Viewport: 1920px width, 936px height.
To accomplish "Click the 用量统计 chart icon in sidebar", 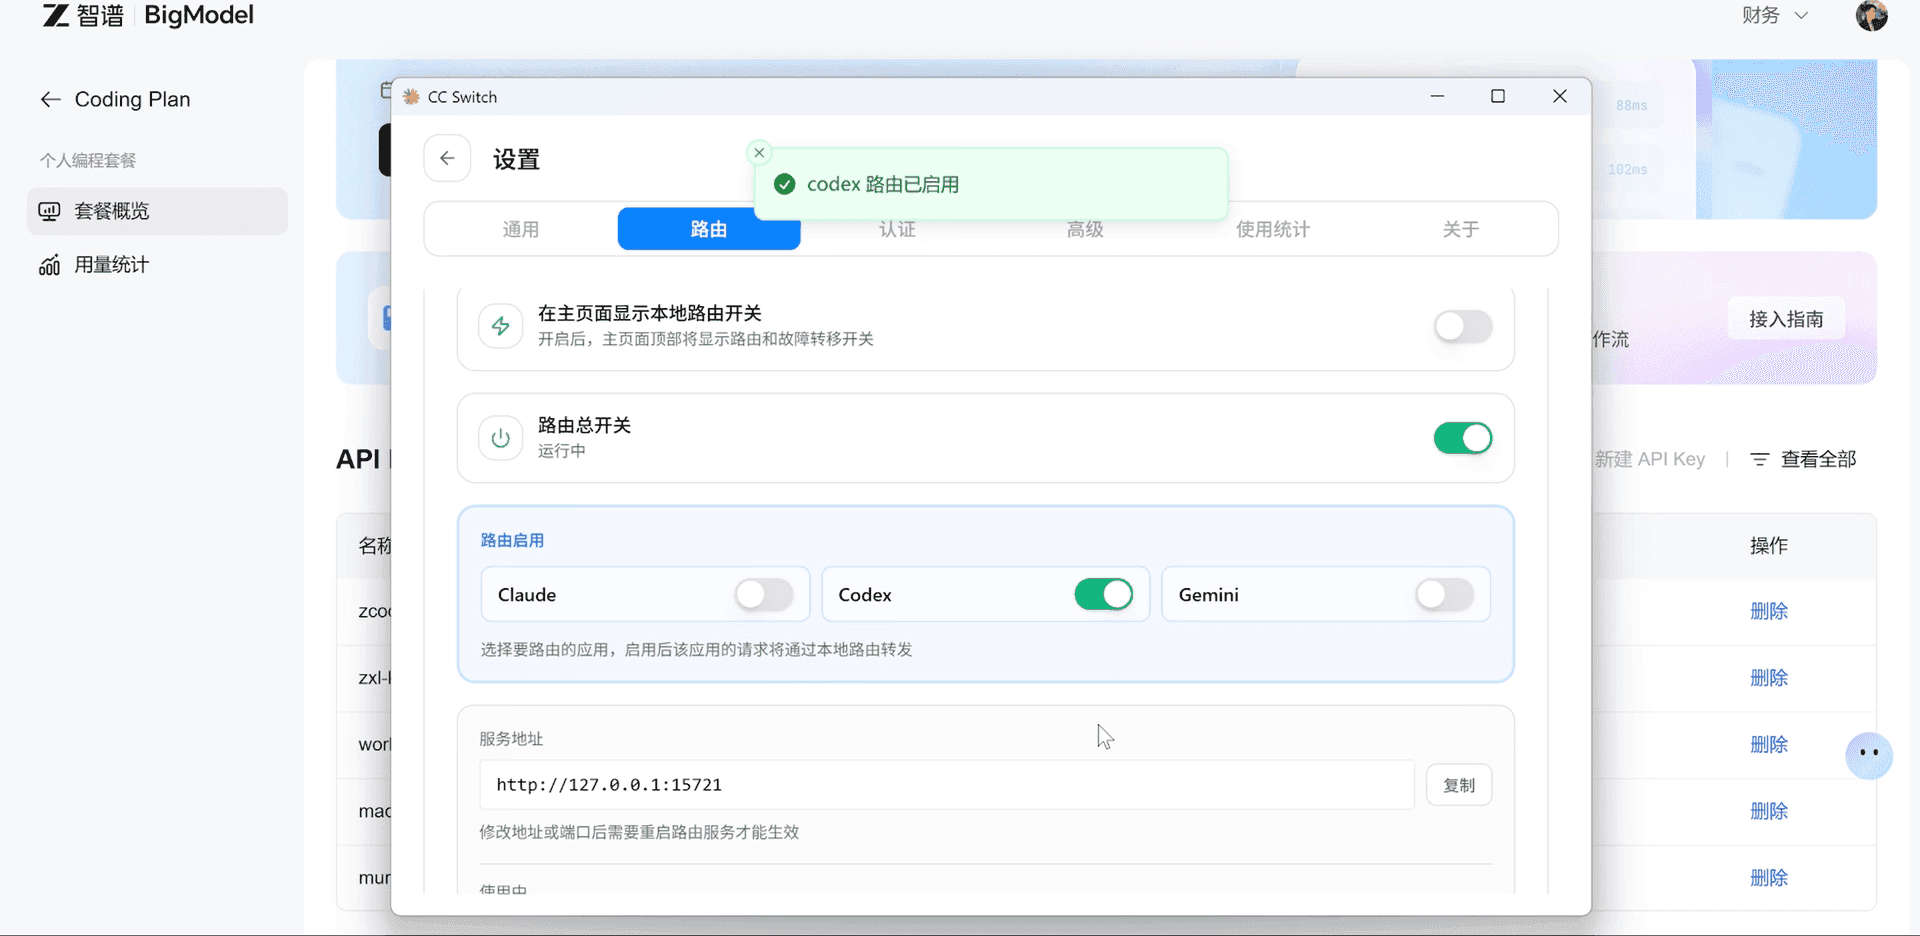I will click(x=49, y=265).
